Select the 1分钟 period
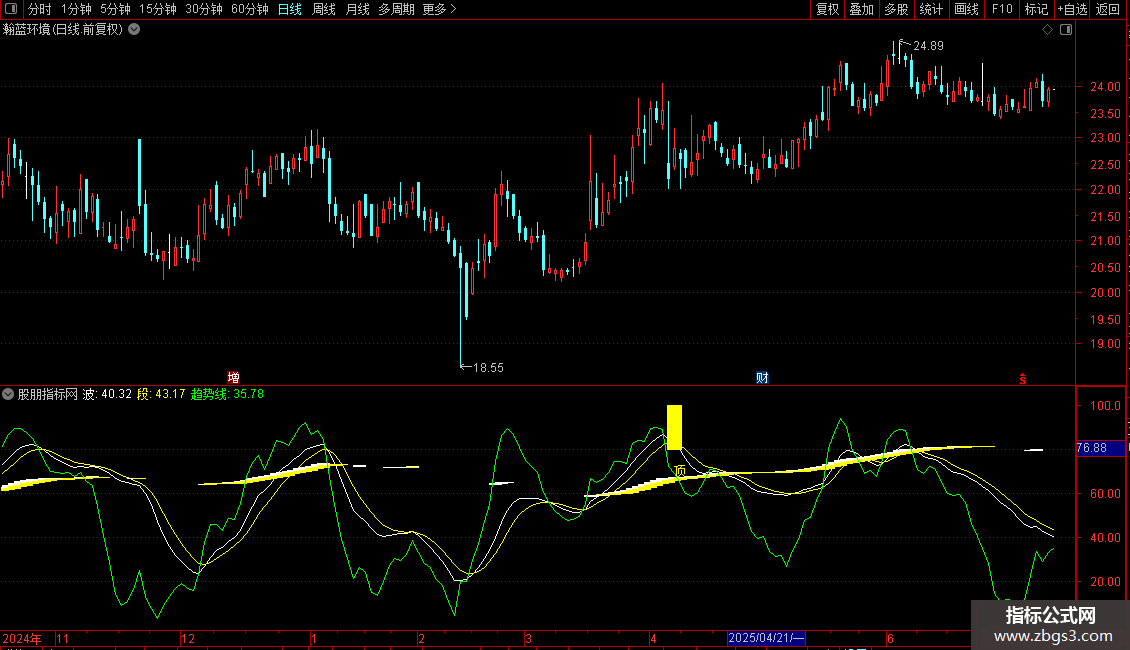 click(76, 9)
